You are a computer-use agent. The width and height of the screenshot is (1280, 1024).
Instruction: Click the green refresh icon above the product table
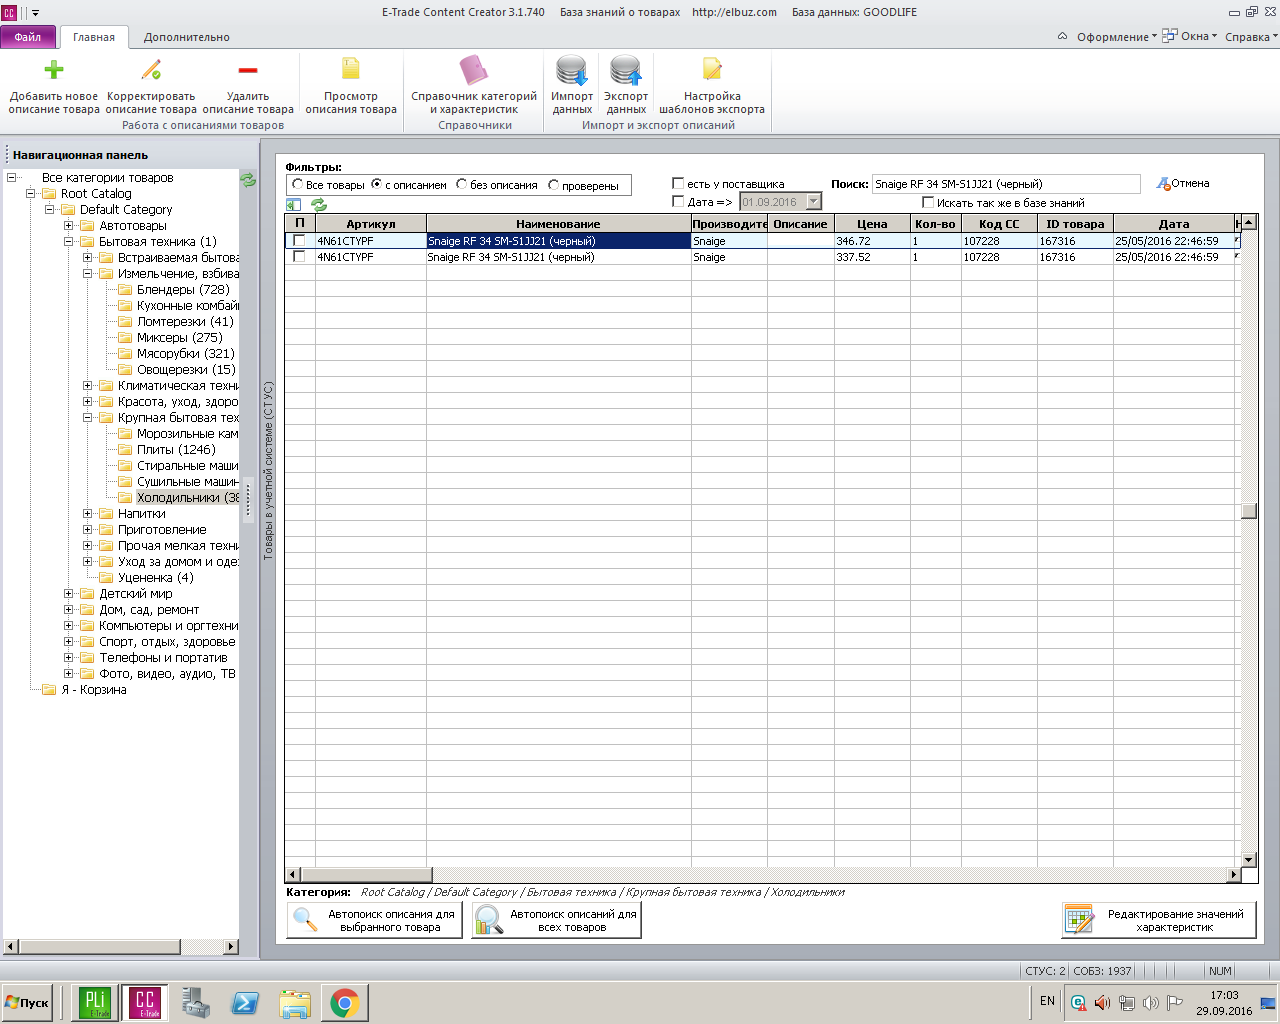(x=319, y=204)
